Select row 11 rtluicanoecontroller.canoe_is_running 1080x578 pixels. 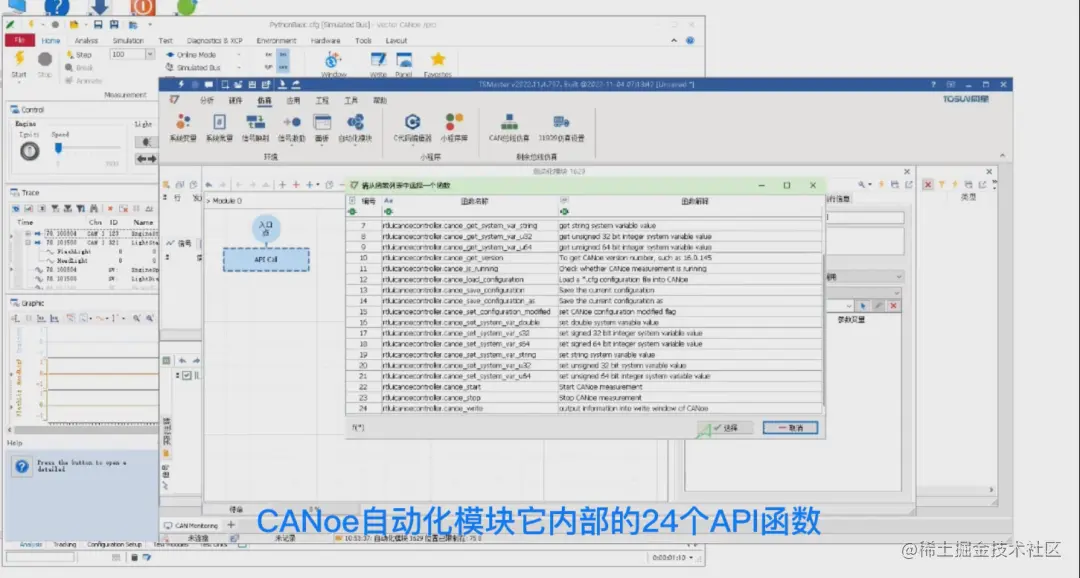coord(584,269)
